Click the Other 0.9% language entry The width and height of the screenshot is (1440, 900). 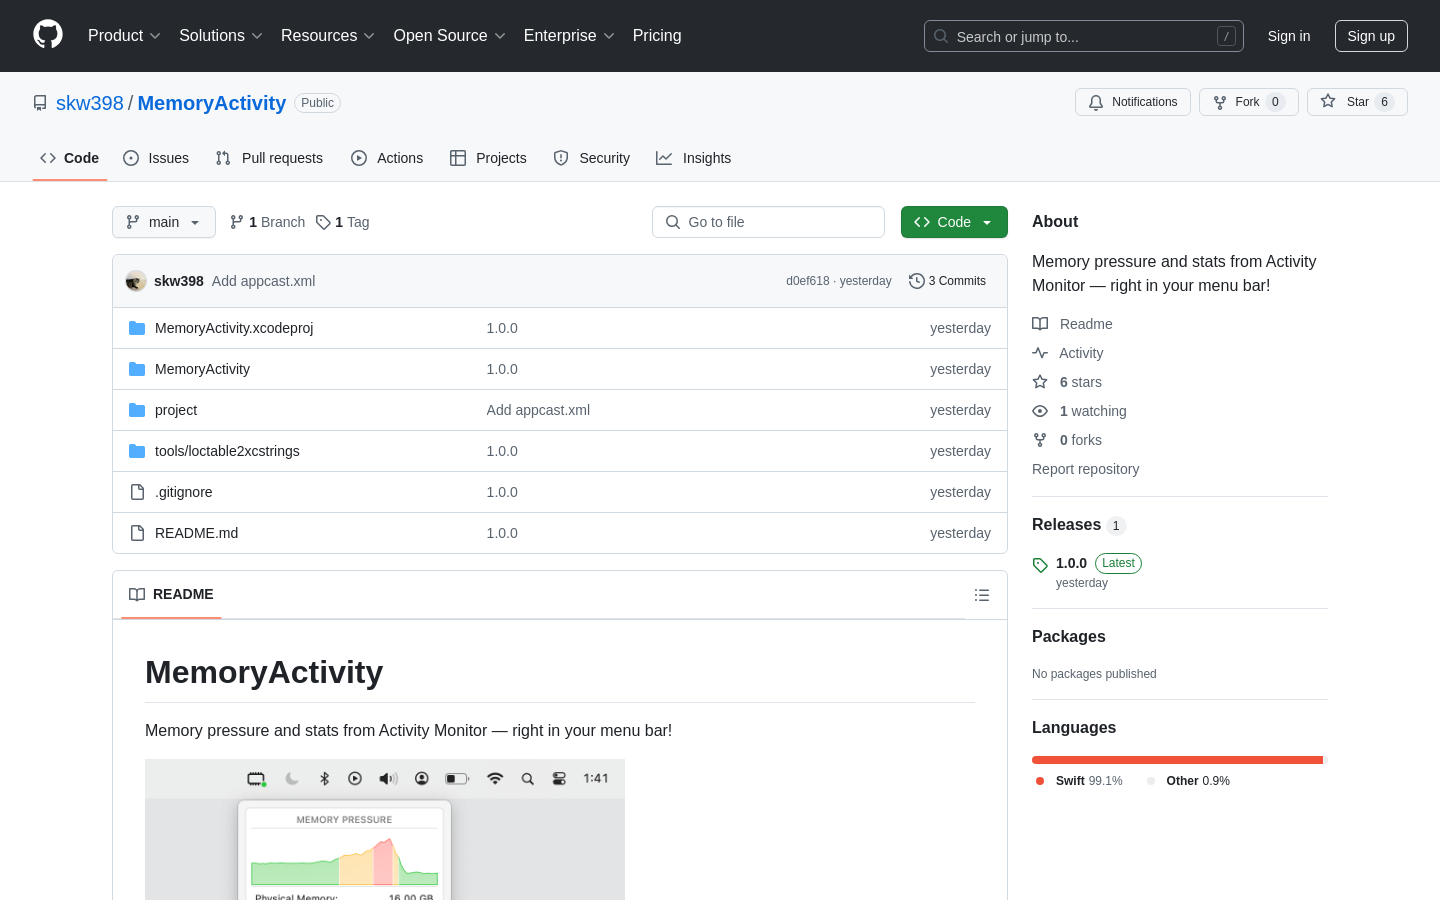pos(1188,781)
